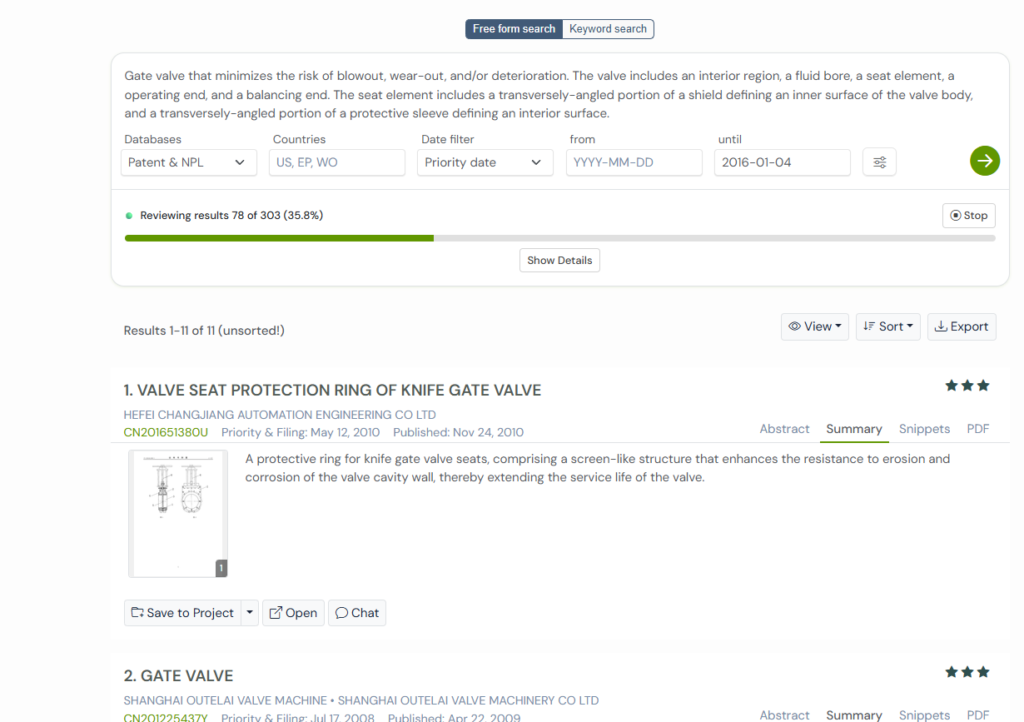
Task: Expand Save to Project dropdown arrow
Action: 250,613
